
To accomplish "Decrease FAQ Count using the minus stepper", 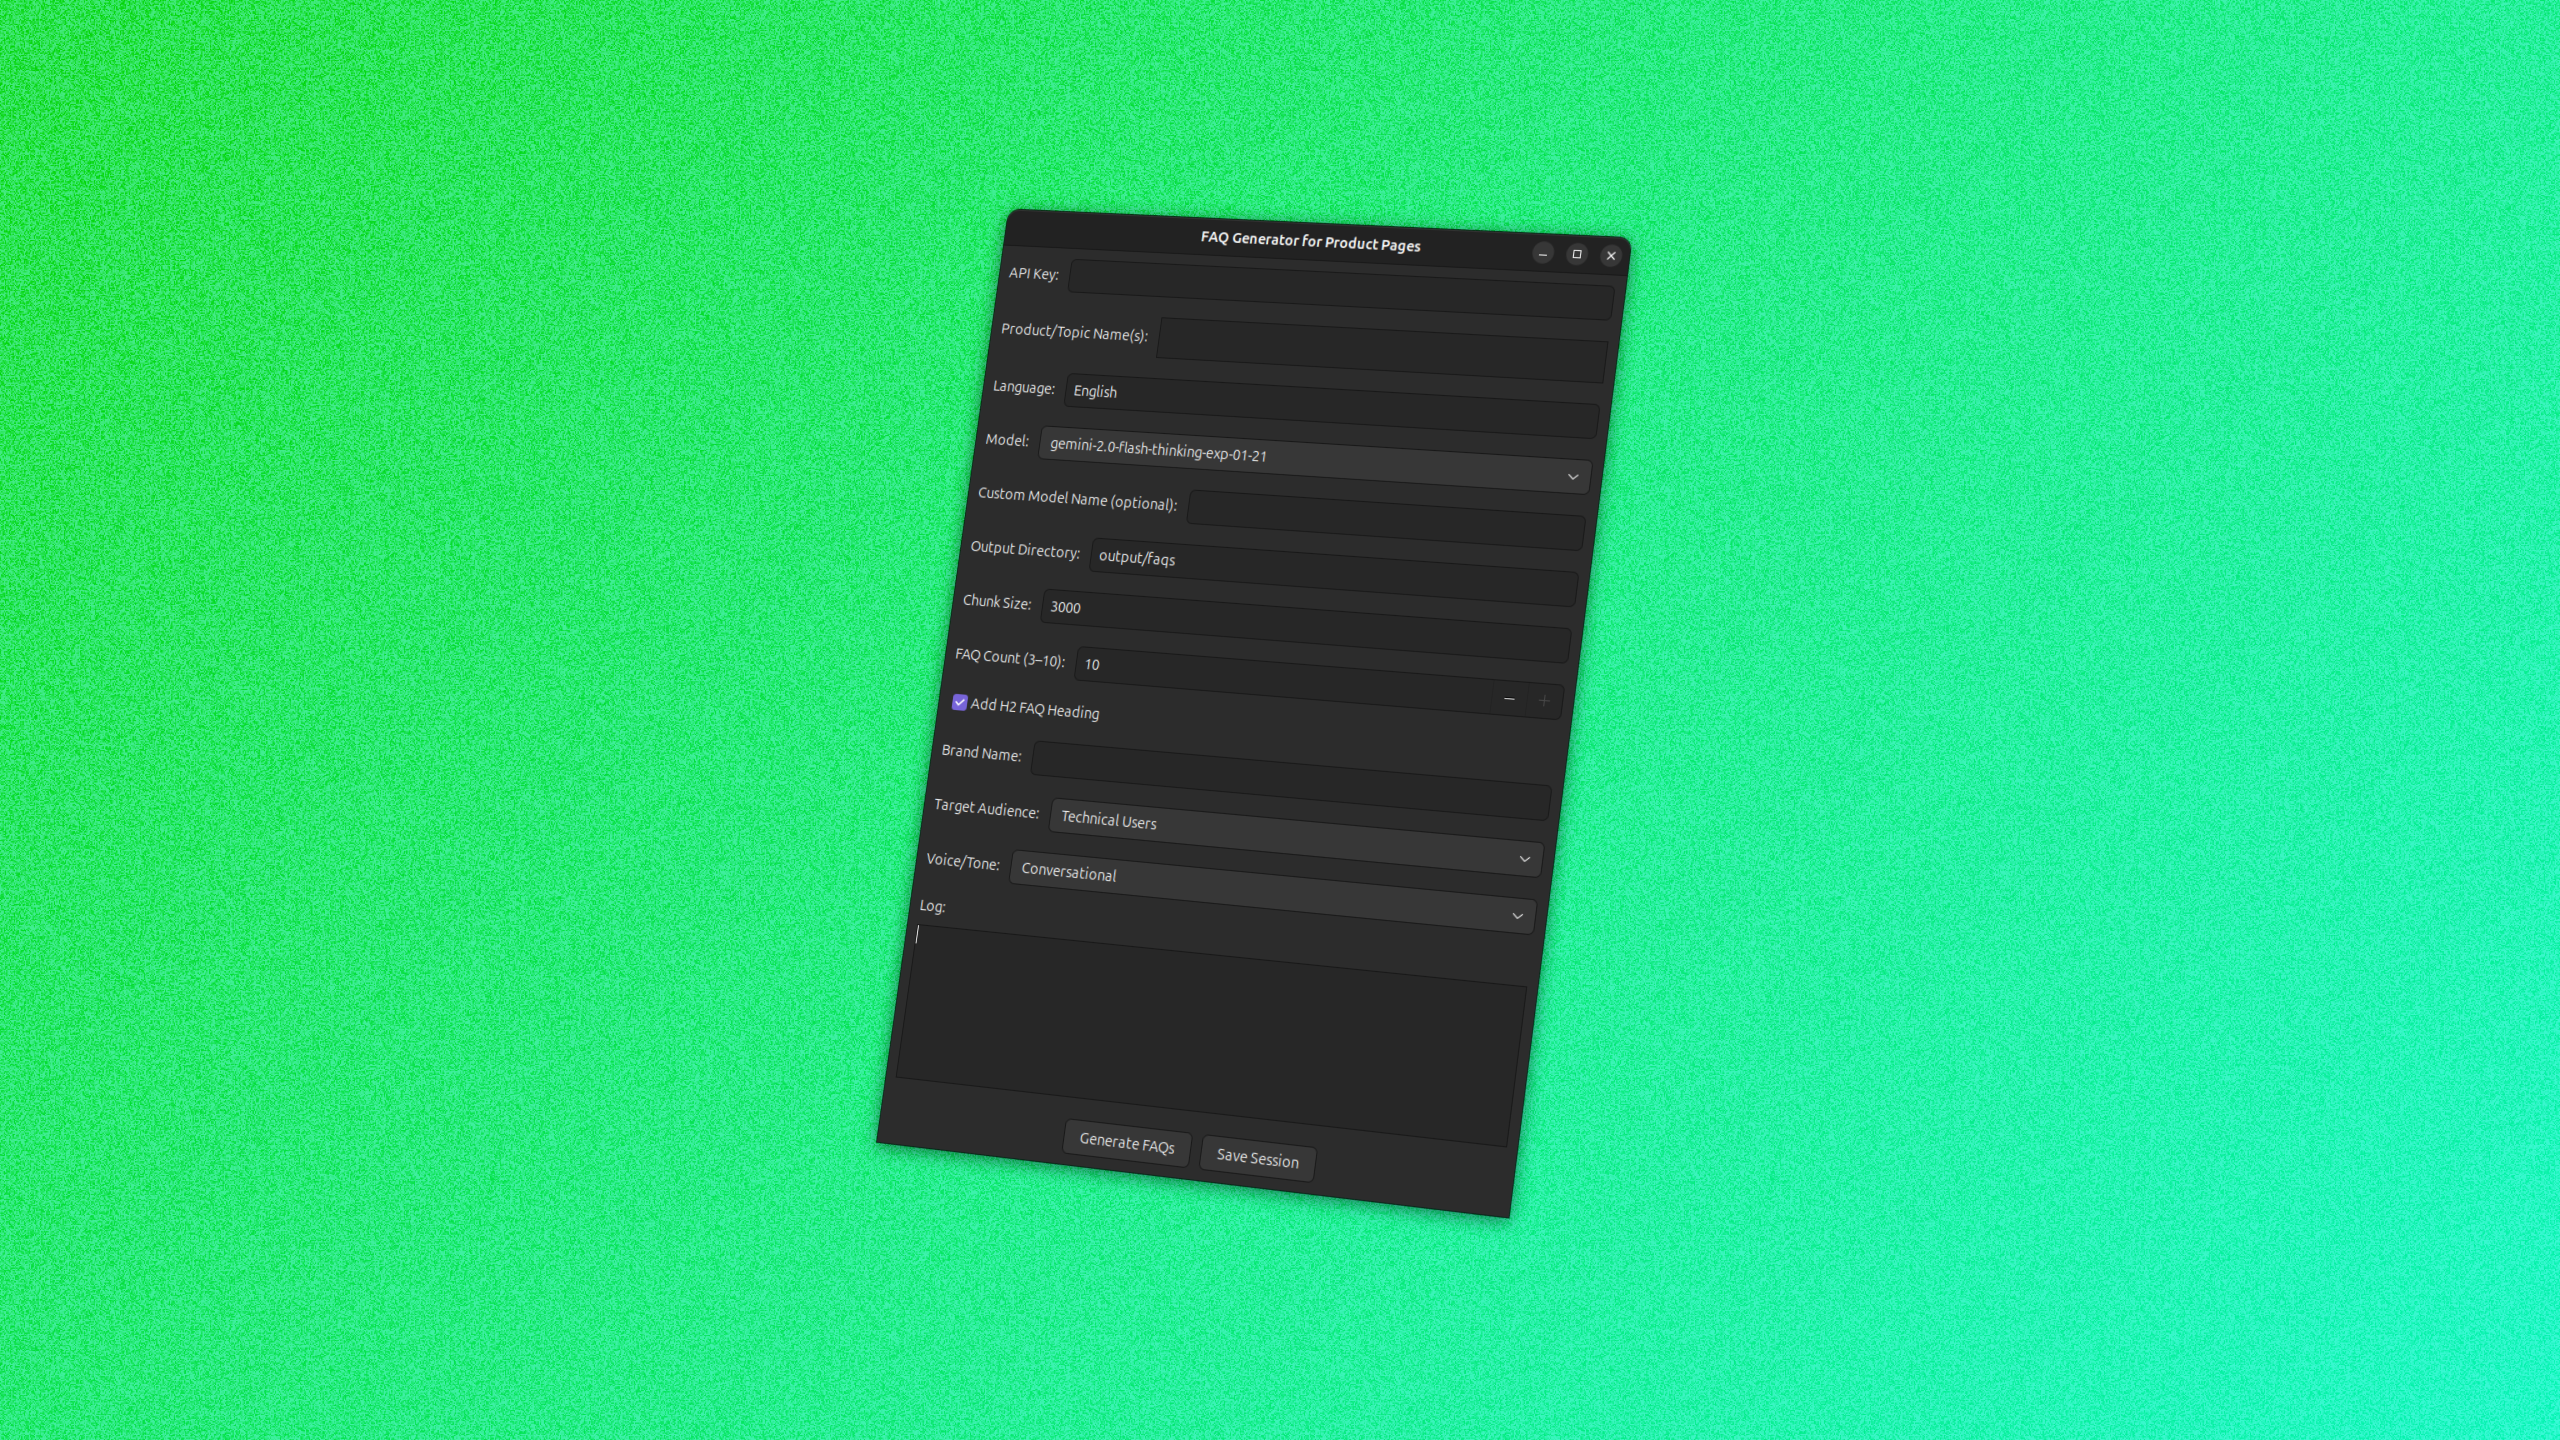I will click(1508, 701).
